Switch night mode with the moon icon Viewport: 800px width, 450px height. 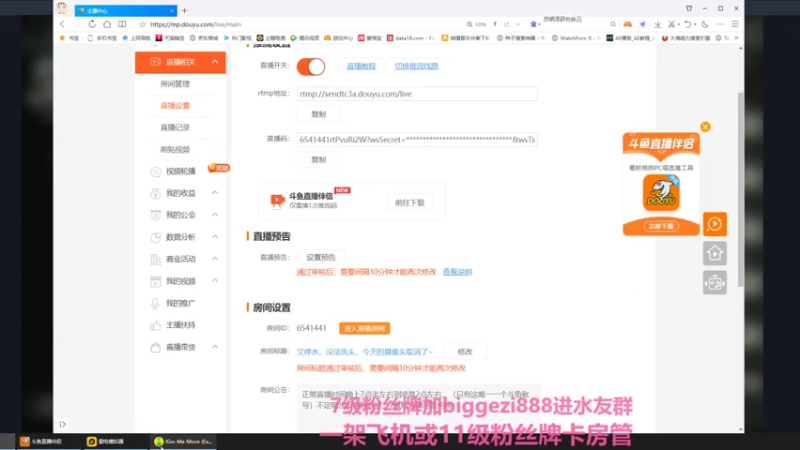pos(705,24)
